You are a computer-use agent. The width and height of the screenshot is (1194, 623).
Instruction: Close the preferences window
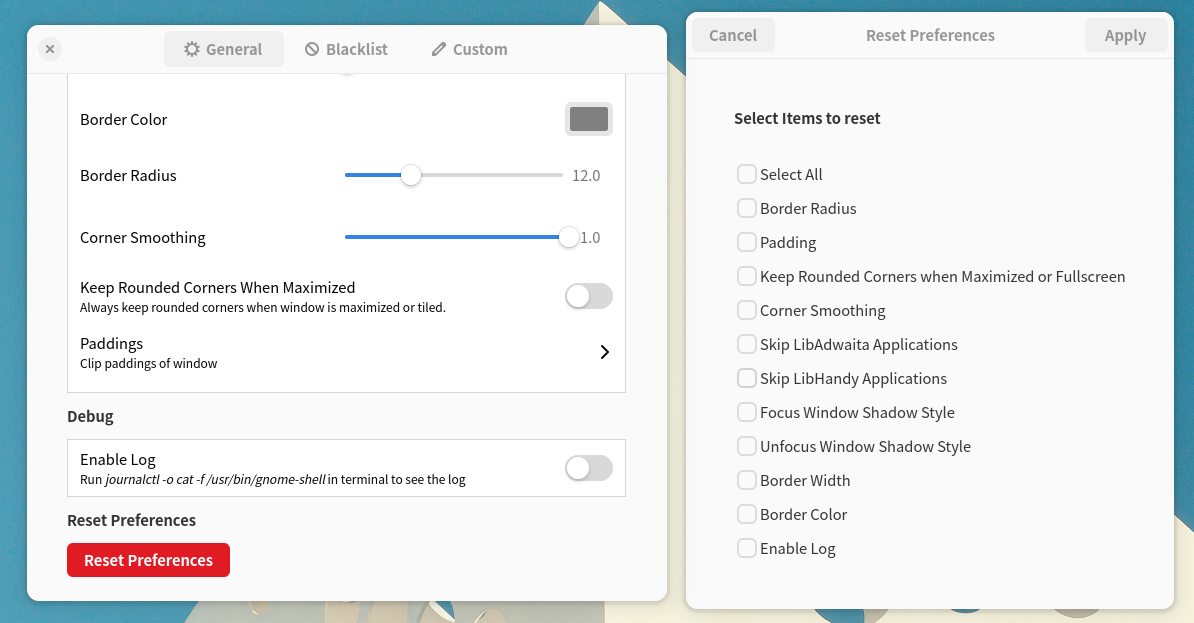(x=49, y=50)
